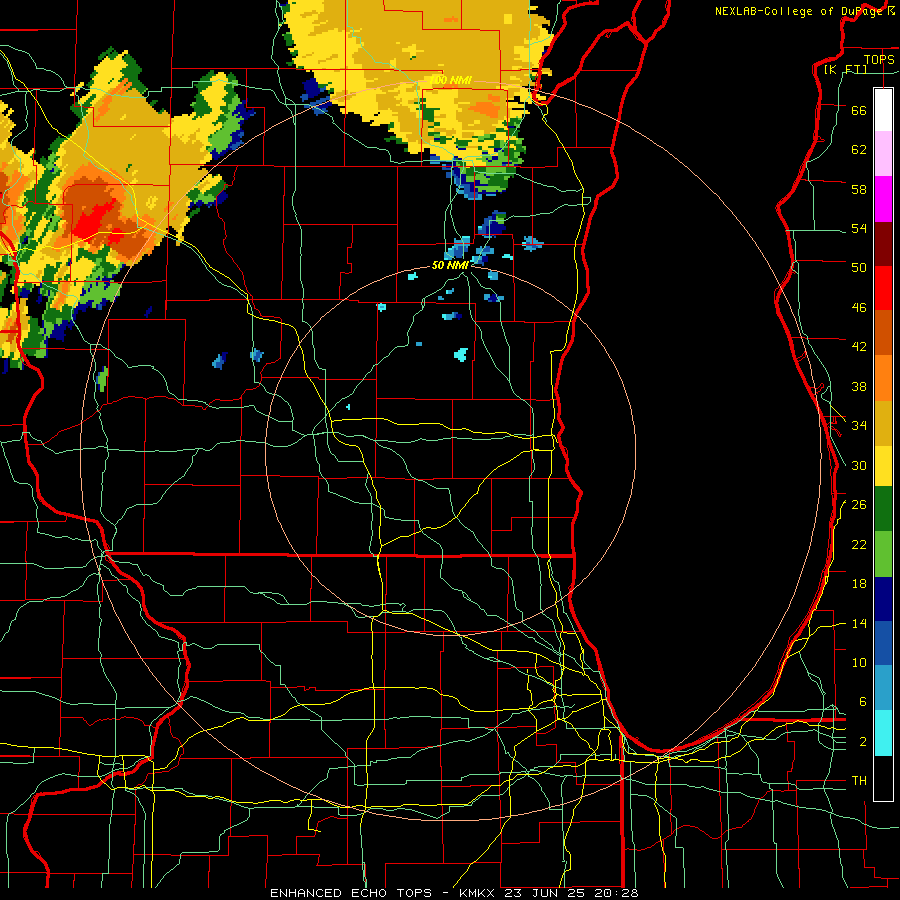This screenshot has width=900, height=900.
Task: Click the legend value 22
Action: [x=859, y=544]
